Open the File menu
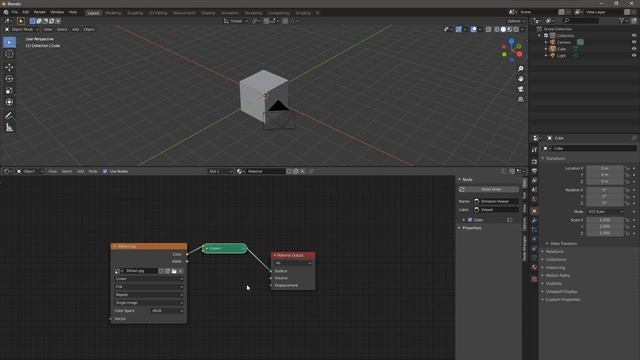 pos(15,12)
